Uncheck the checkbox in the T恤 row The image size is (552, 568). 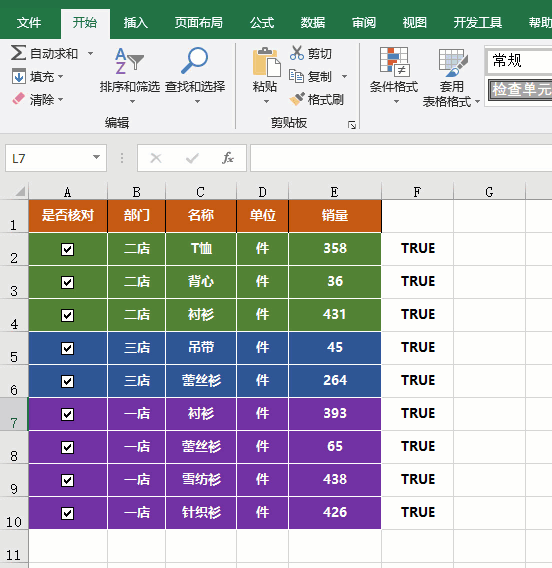[67, 249]
